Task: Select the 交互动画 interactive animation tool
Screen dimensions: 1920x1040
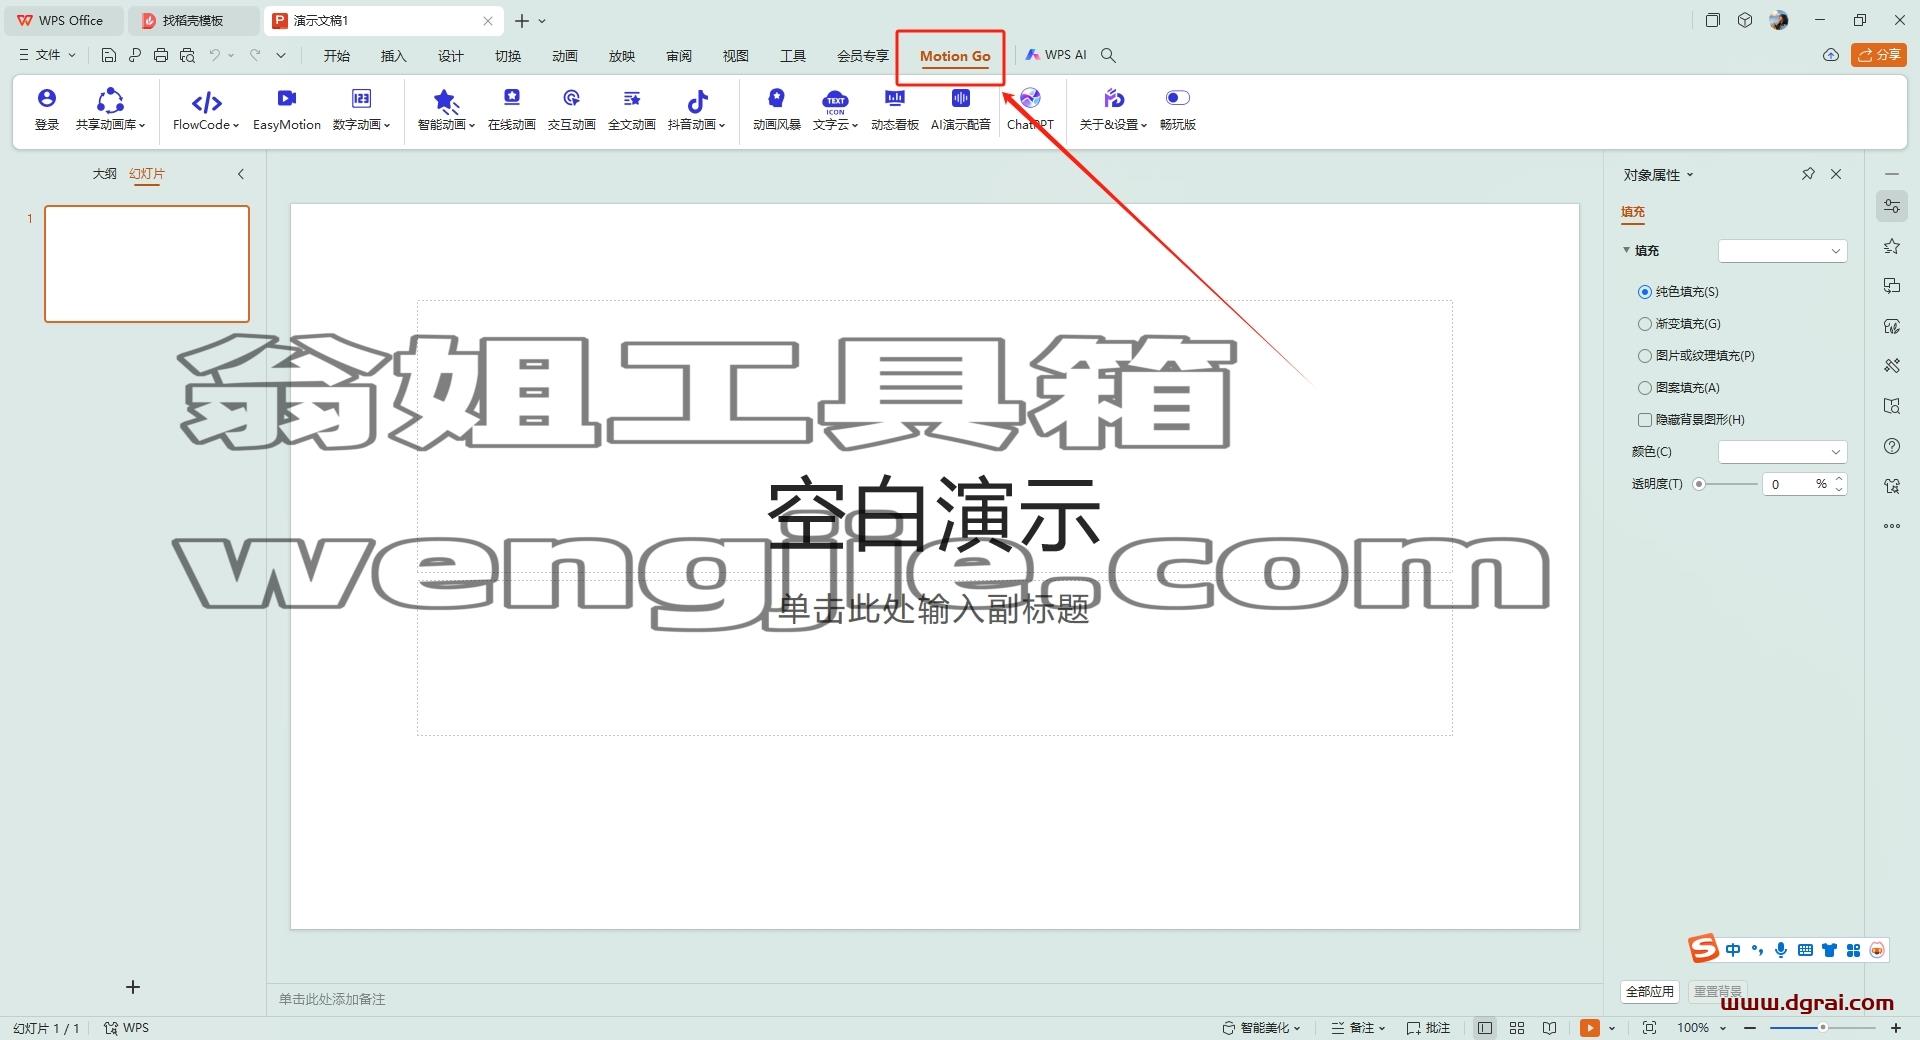Action: click(x=572, y=109)
